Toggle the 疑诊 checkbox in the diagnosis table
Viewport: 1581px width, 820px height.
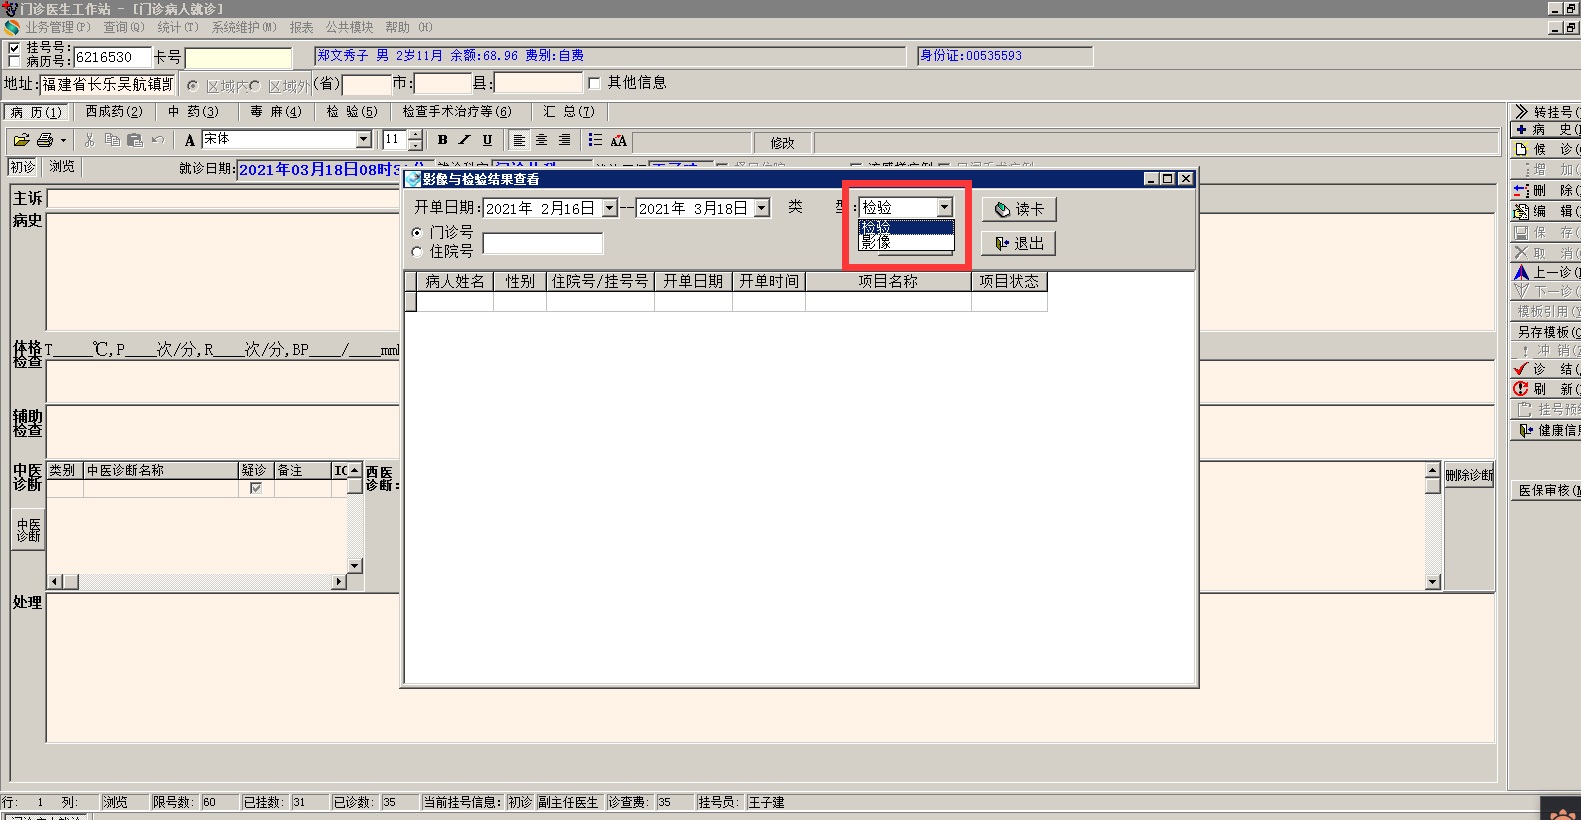click(256, 488)
